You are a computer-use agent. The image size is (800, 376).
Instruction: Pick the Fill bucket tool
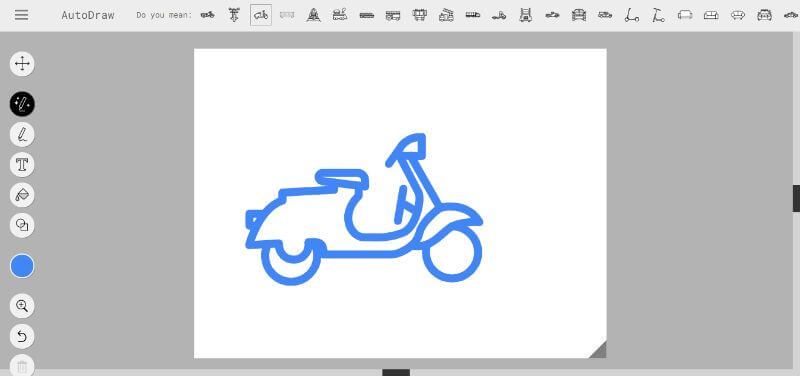point(22,195)
